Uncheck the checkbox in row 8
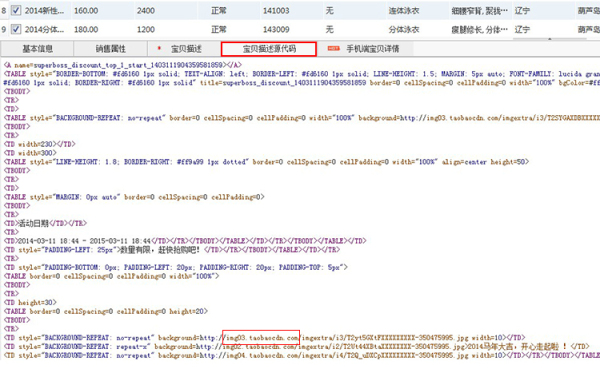The width and height of the screenshot is (600, 373). pyautogui.click(x=16, y=11)
